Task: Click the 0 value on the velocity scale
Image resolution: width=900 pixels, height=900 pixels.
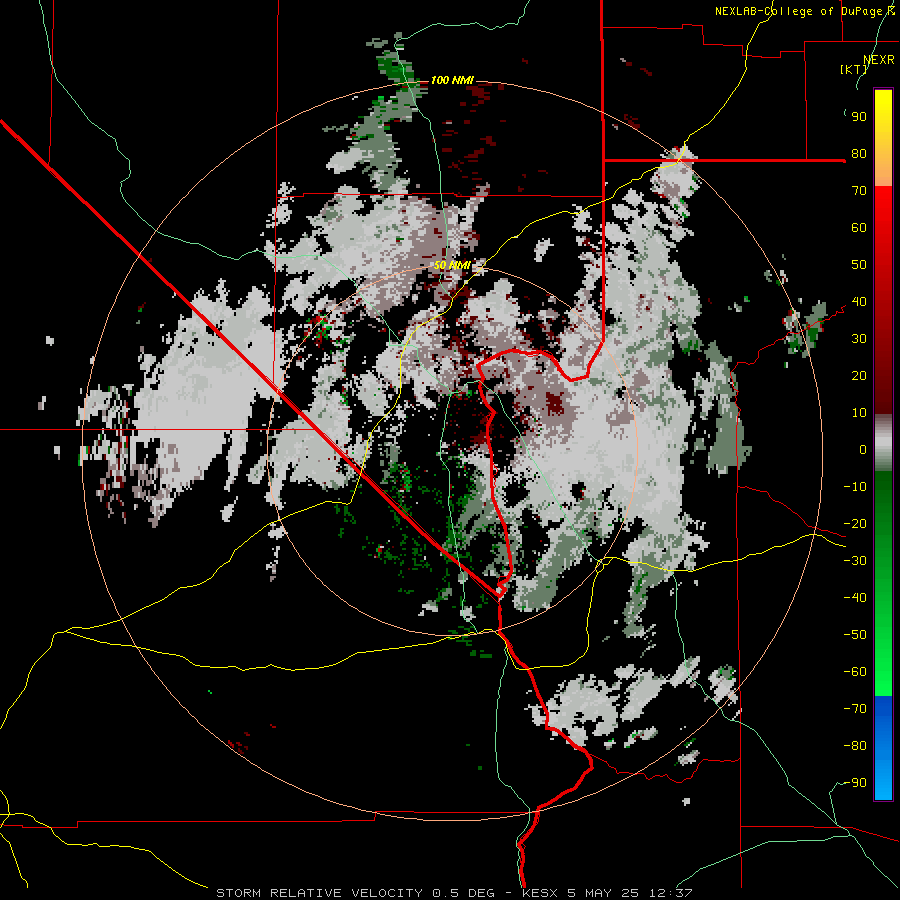Action: click(863, 449)
